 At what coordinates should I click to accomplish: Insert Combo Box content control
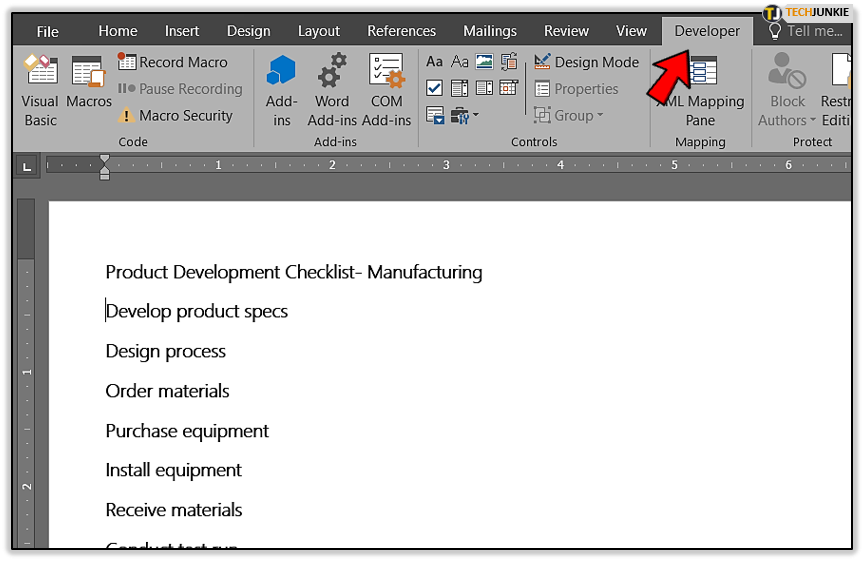[460, 88]
